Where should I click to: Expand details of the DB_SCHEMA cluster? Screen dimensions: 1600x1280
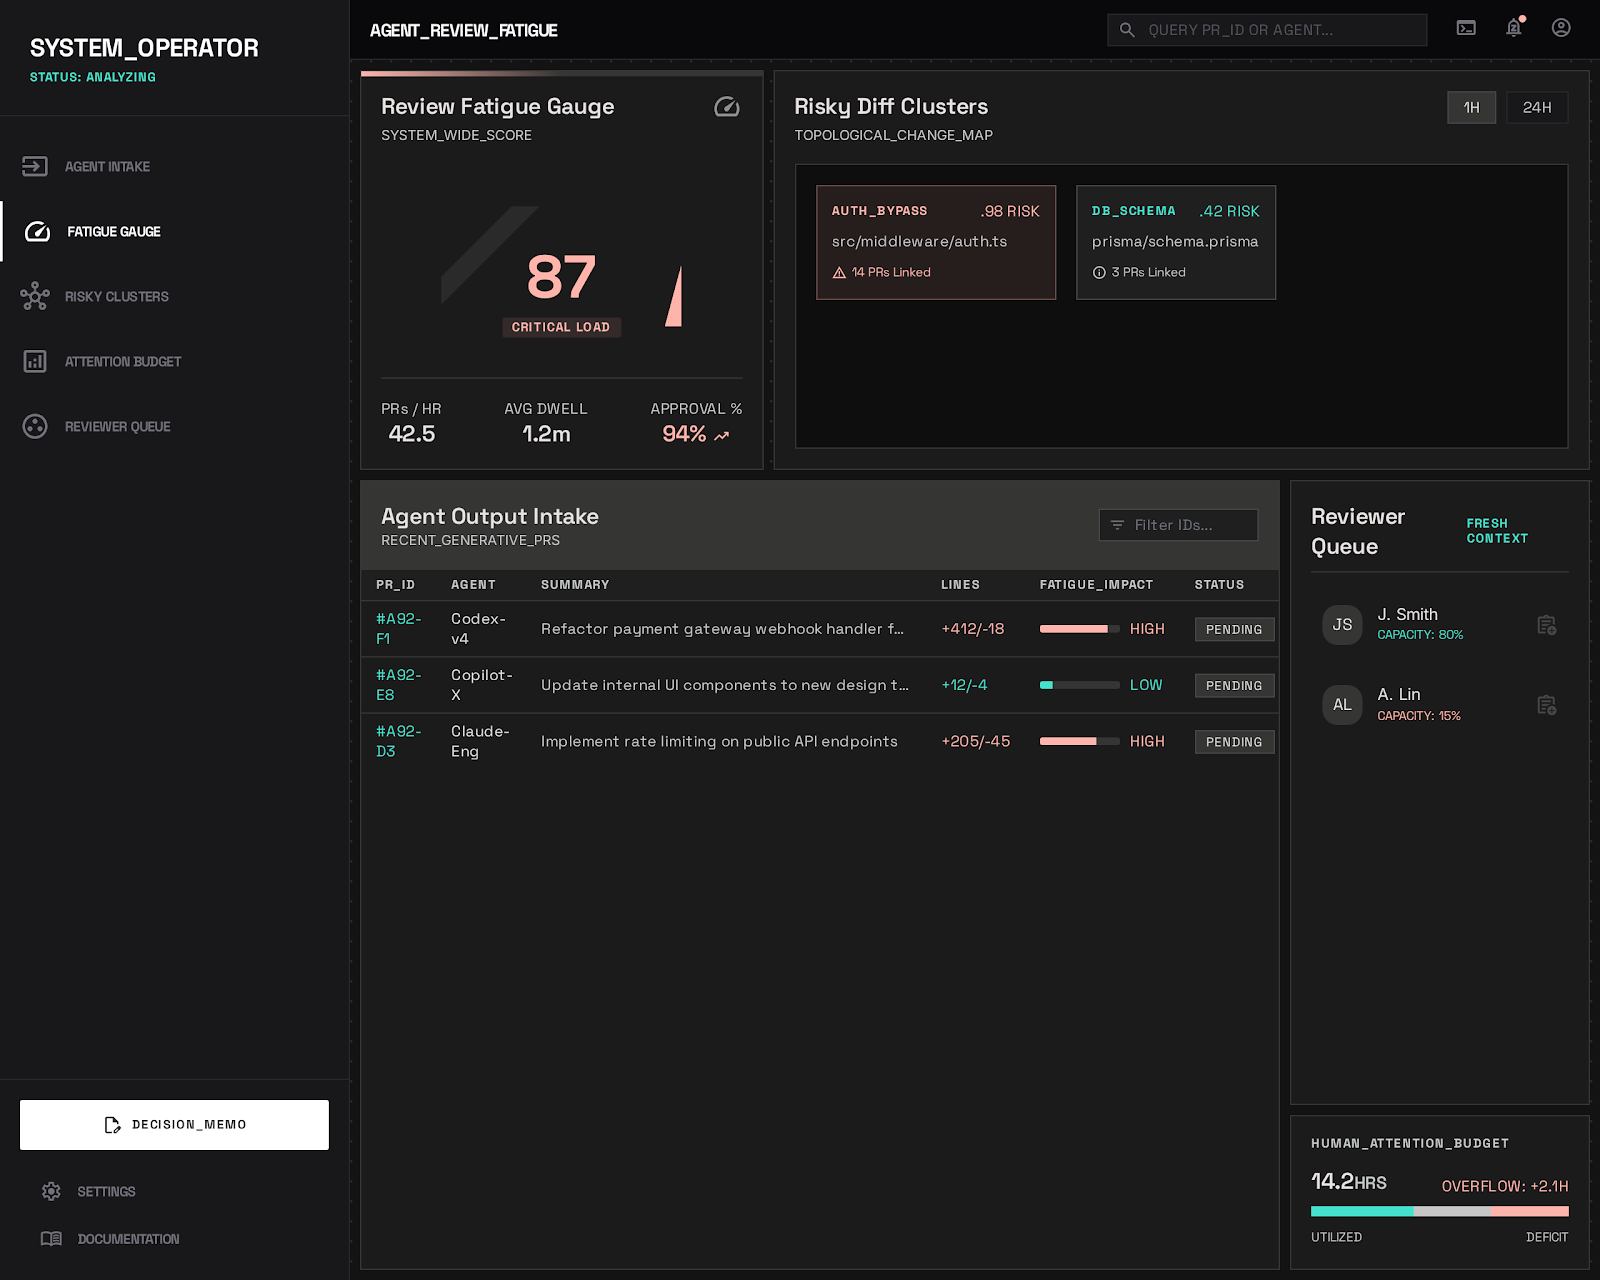pyautogui.click(x=1175, y=242)
